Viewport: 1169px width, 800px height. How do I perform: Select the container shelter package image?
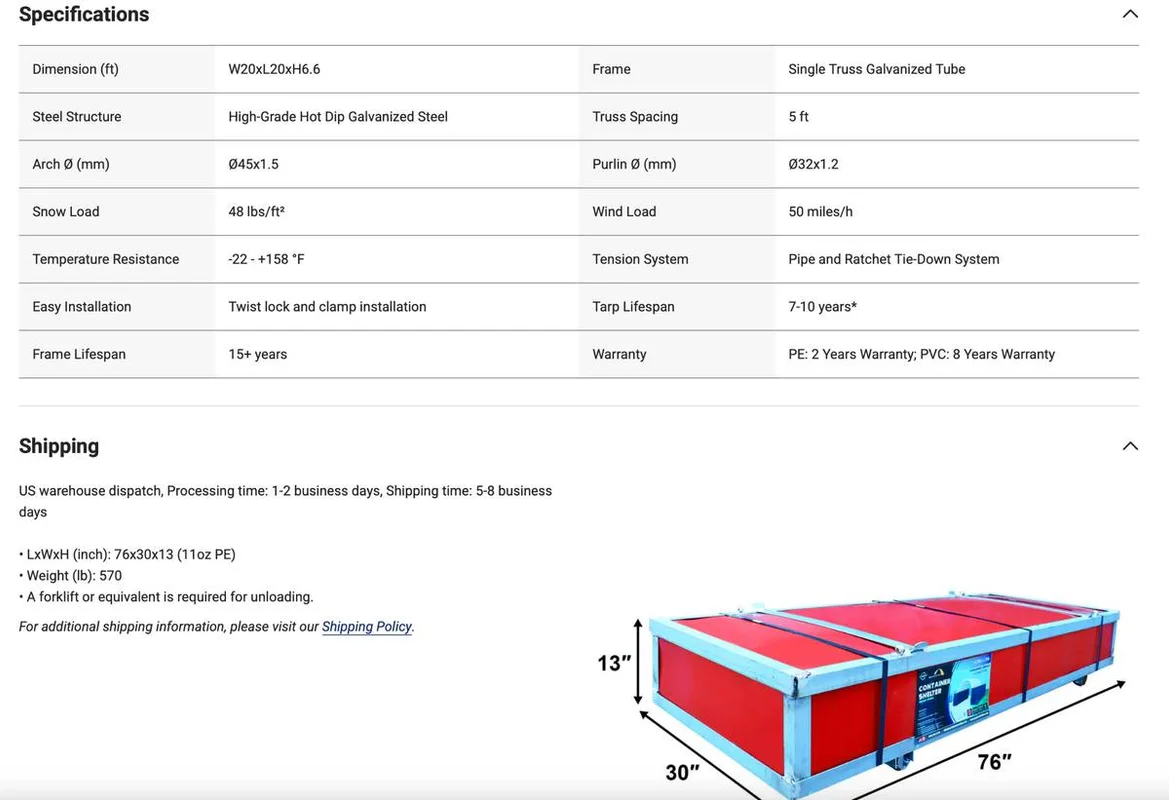point(880,690)
